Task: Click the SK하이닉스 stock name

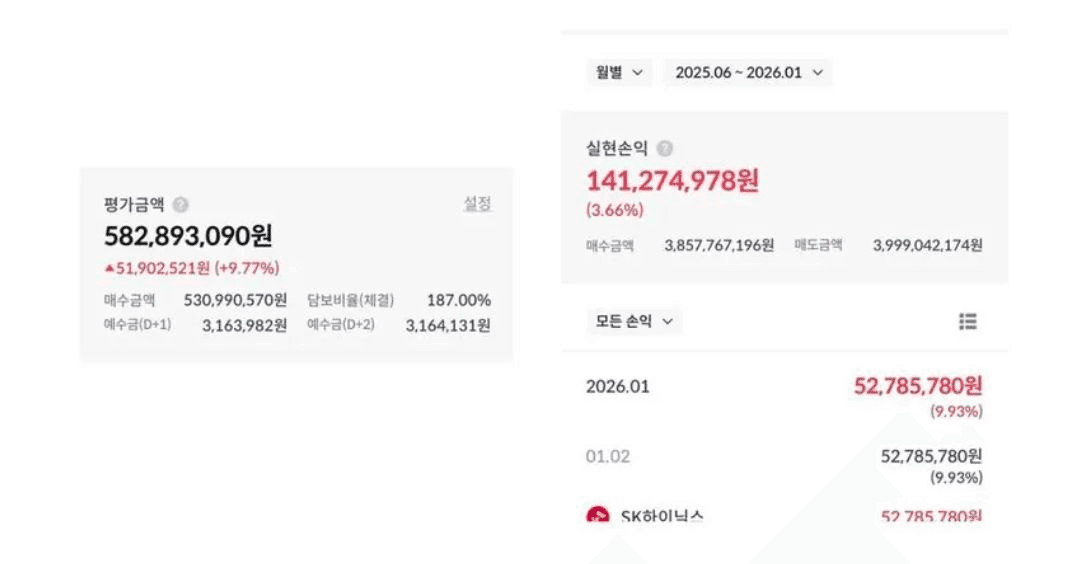Action: pos(662,517)
